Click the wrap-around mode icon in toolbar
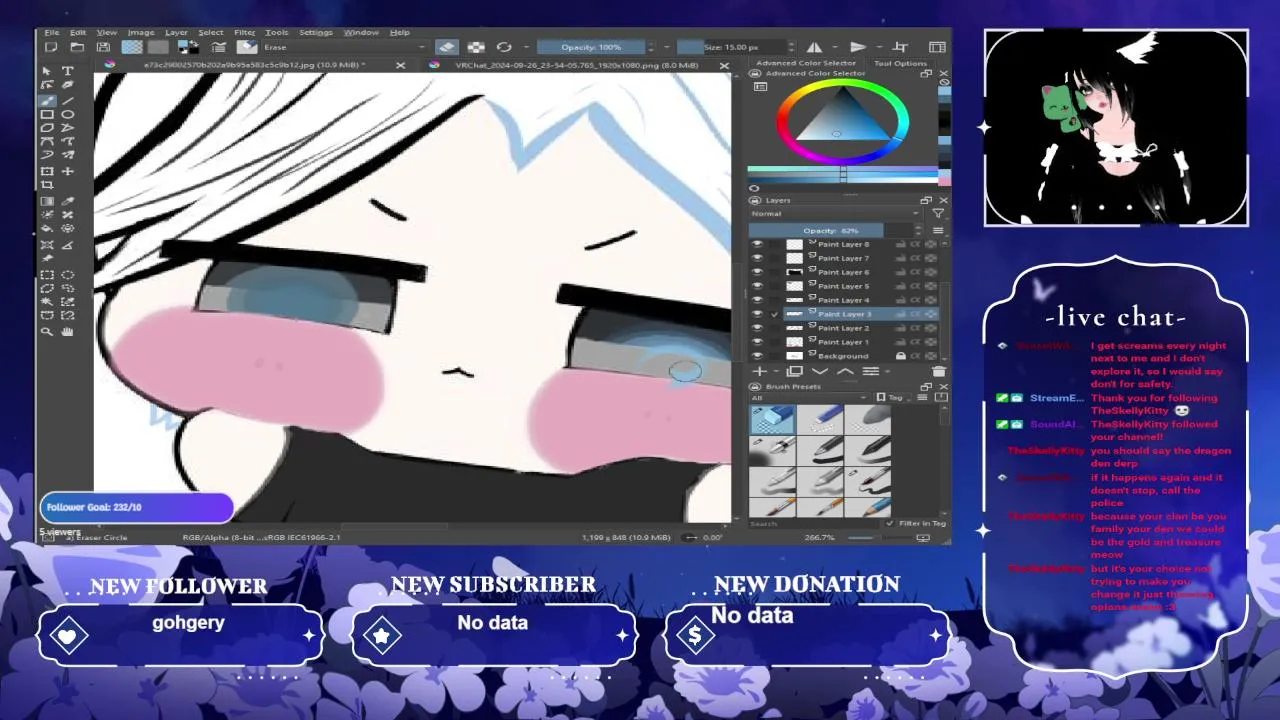The image size is (1280, 720). point(899,47)
